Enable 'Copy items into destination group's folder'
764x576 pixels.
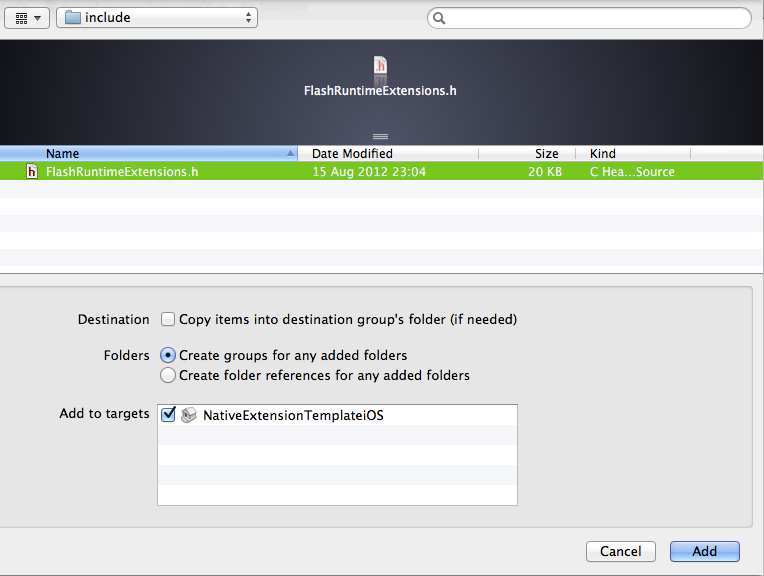click(x=168, y=319)
